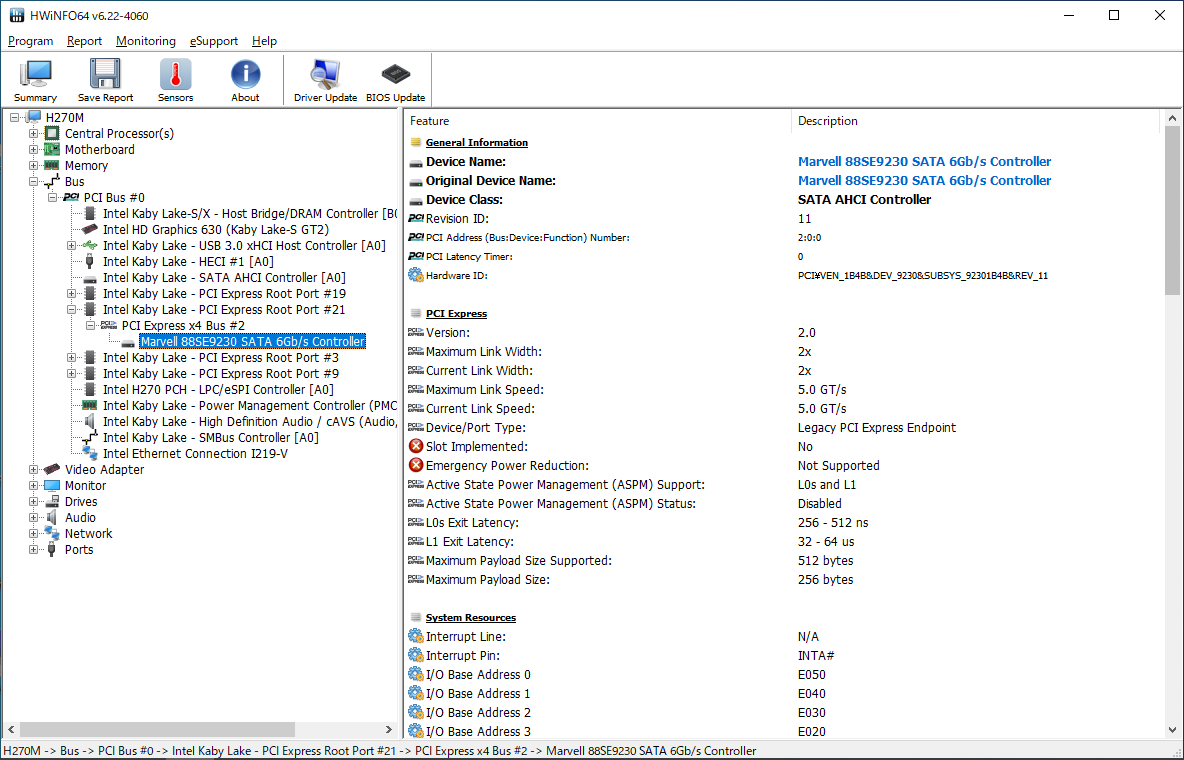Expand the Motherboard node
1184x760 pixels.
(33, 150)
